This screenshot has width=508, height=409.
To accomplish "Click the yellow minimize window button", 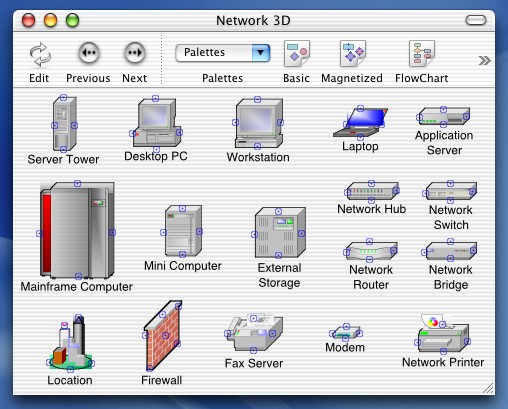I will [50, 20].
